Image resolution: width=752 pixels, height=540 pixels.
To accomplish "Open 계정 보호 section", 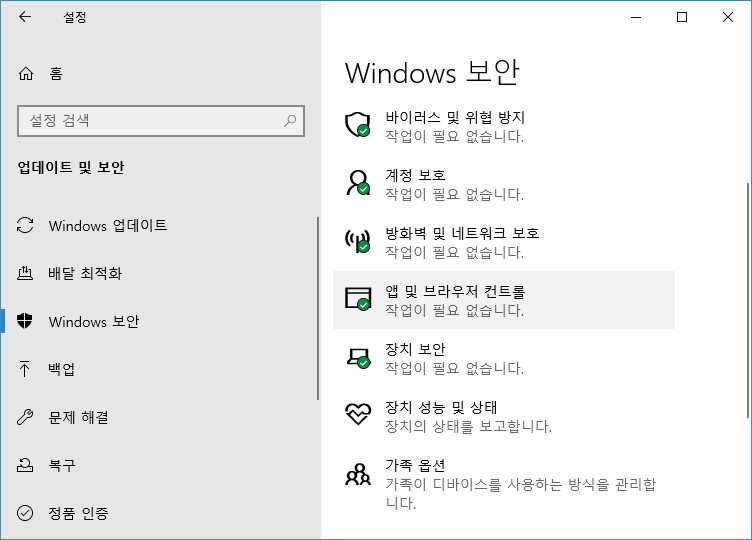I will coord(504,184).
